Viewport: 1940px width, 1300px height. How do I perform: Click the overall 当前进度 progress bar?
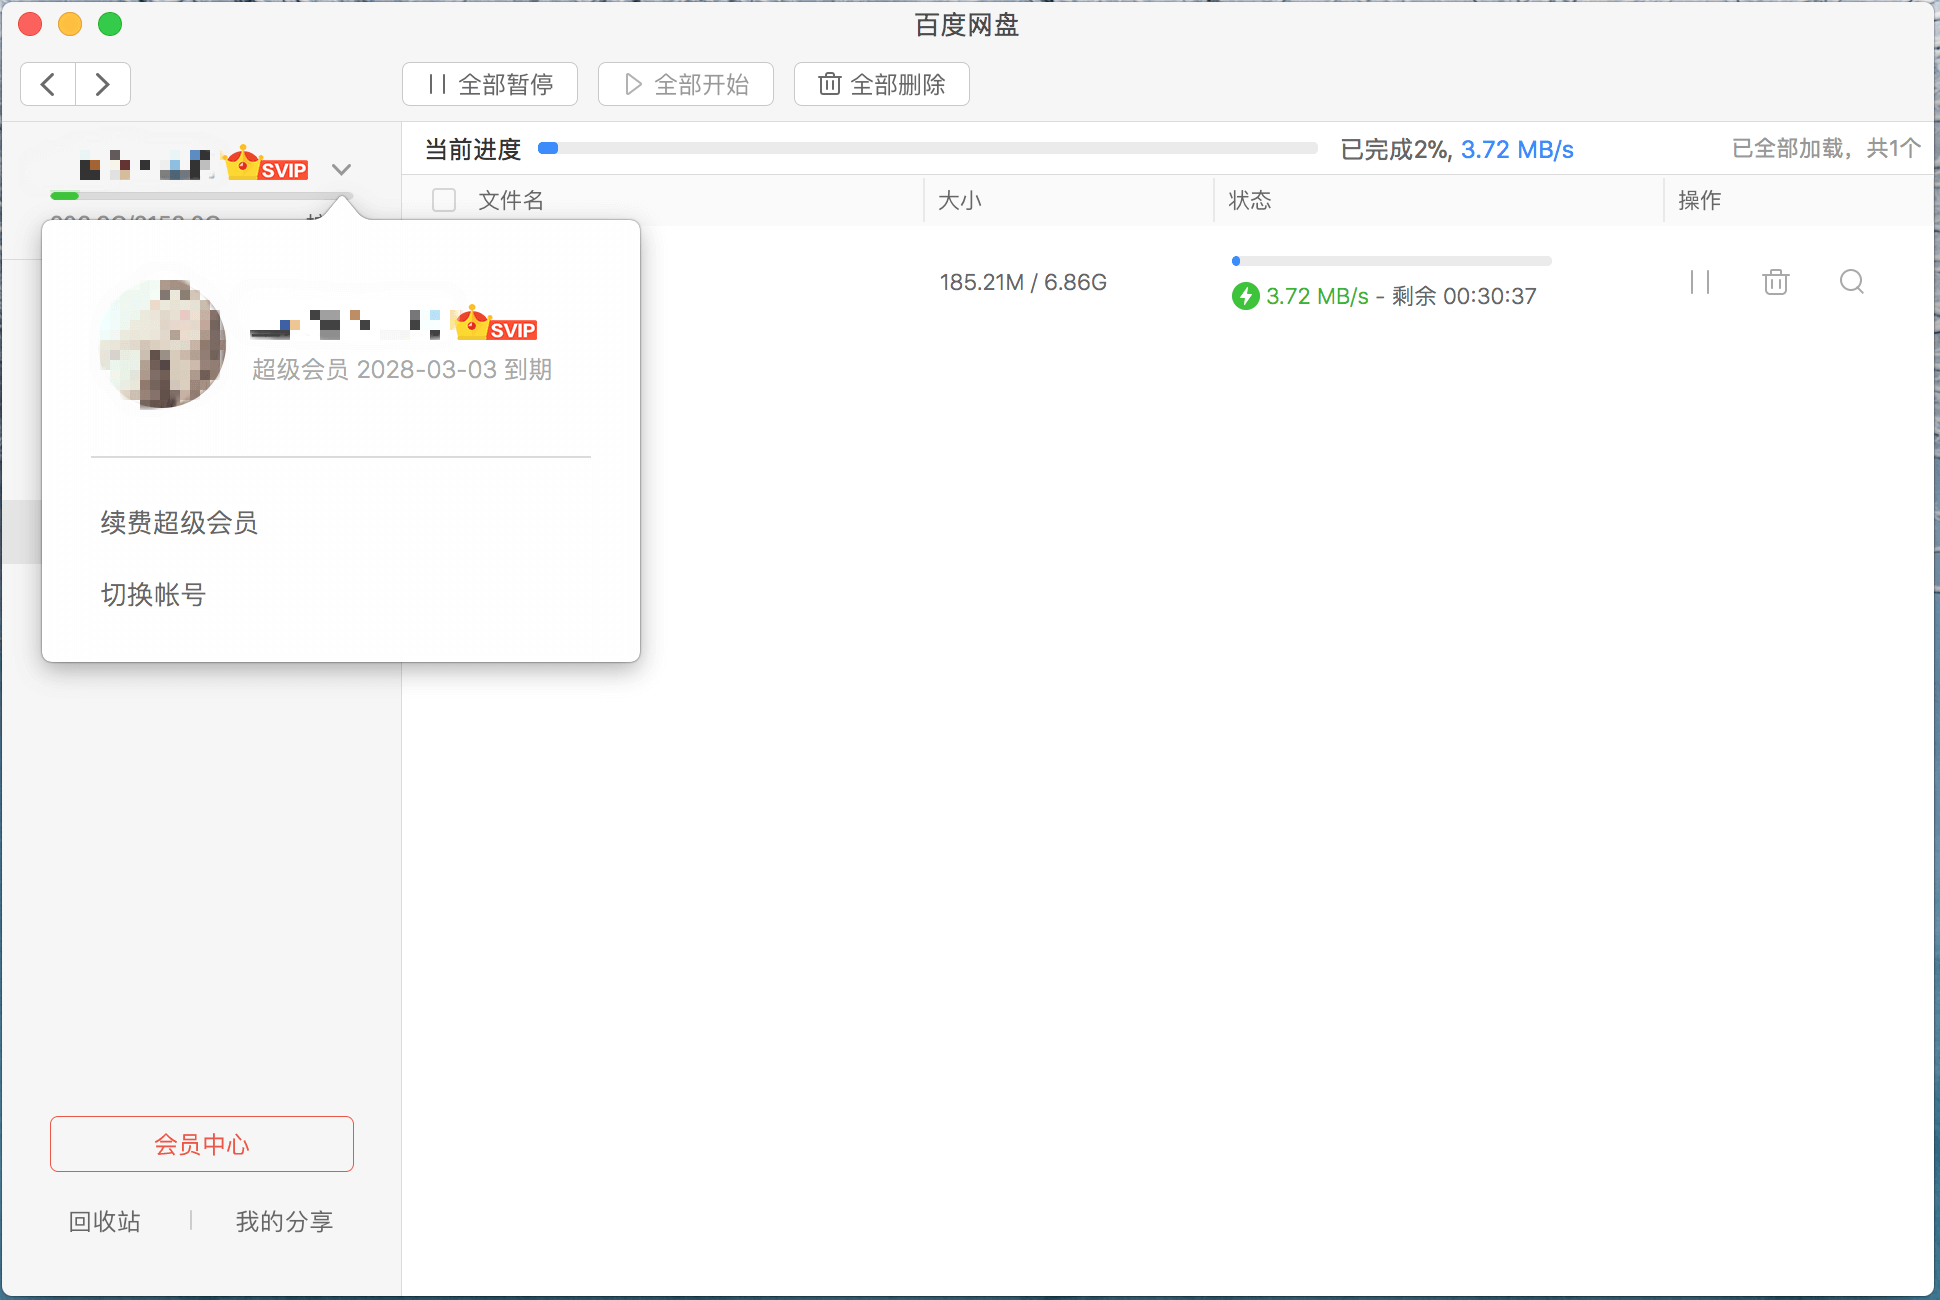click(x=927, y=148)
